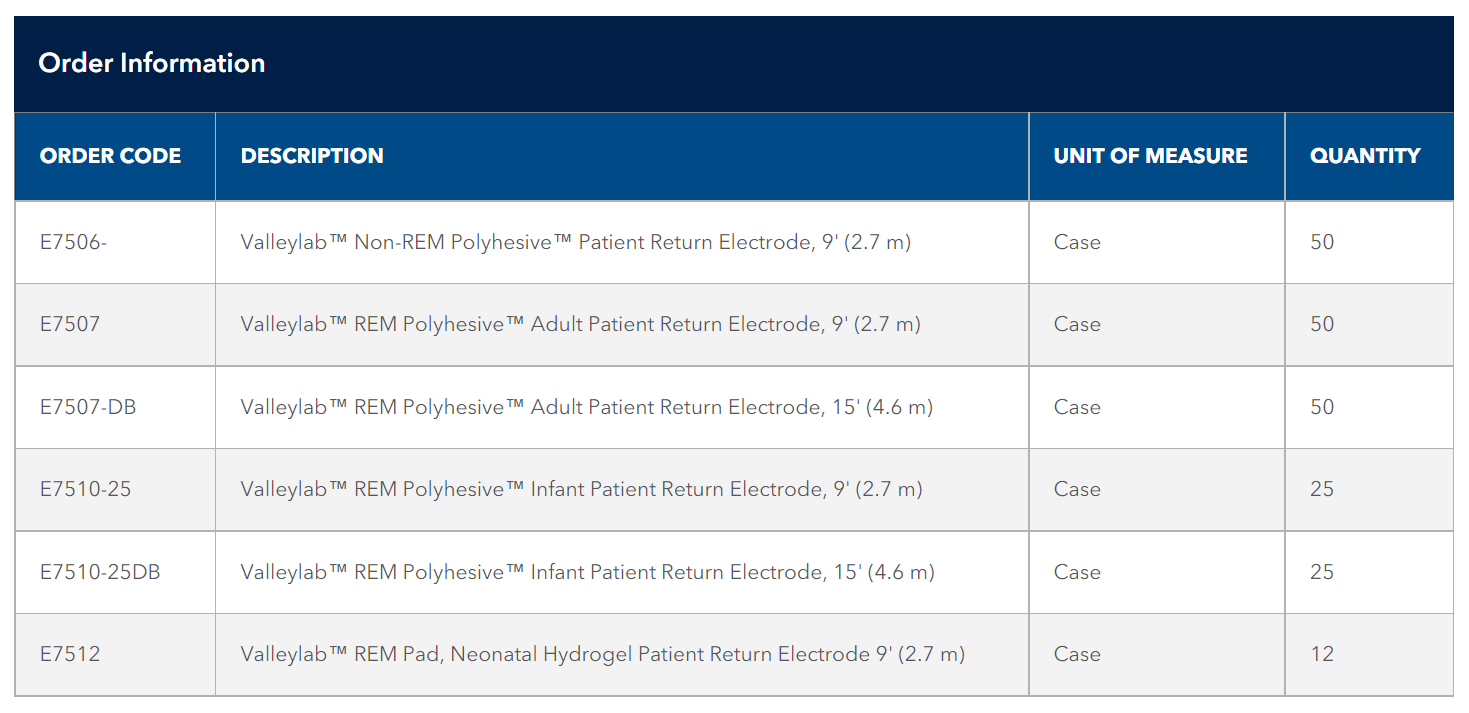Click the QUANTITY column header
This screenshot has width=1469, height=713.
[x=1365, y=156]
